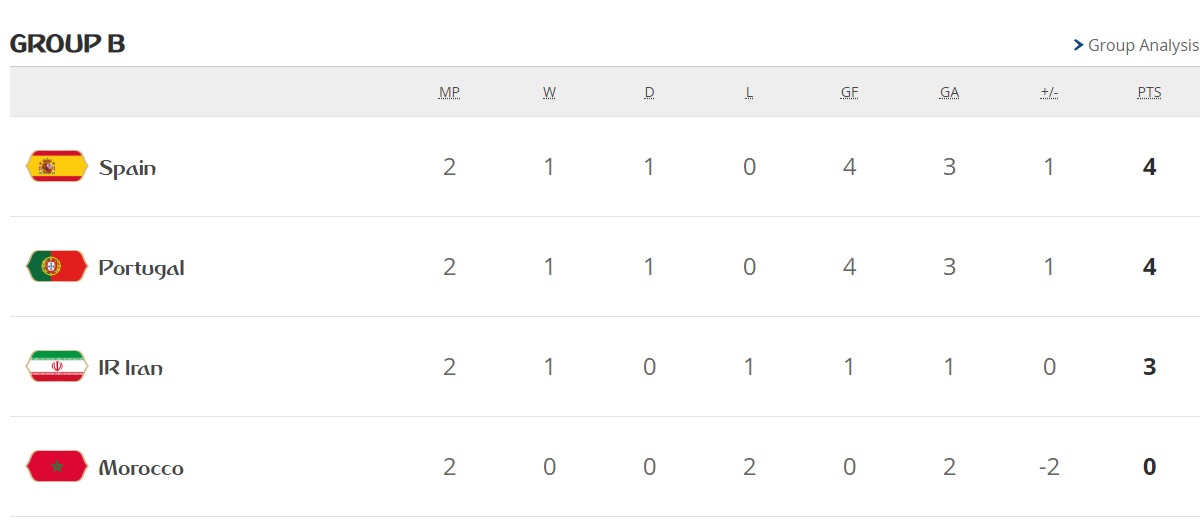
Task: Click the MP column header
Action: coord(449,92)
